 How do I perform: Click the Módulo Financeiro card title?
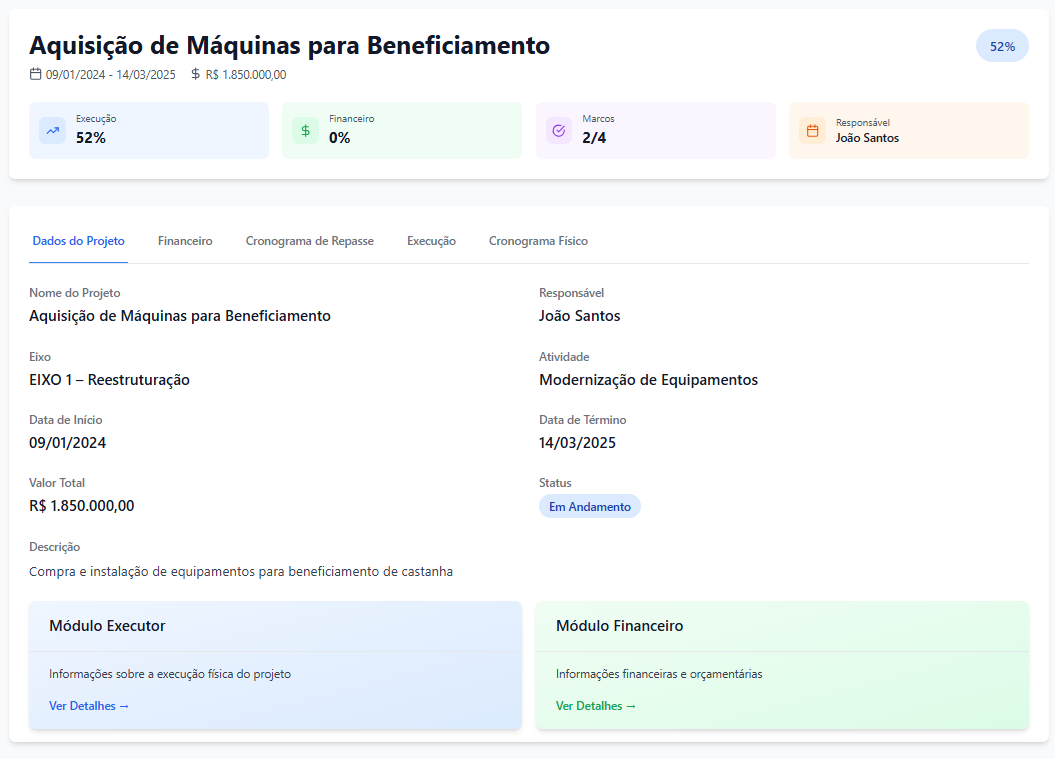click(620, 626)
